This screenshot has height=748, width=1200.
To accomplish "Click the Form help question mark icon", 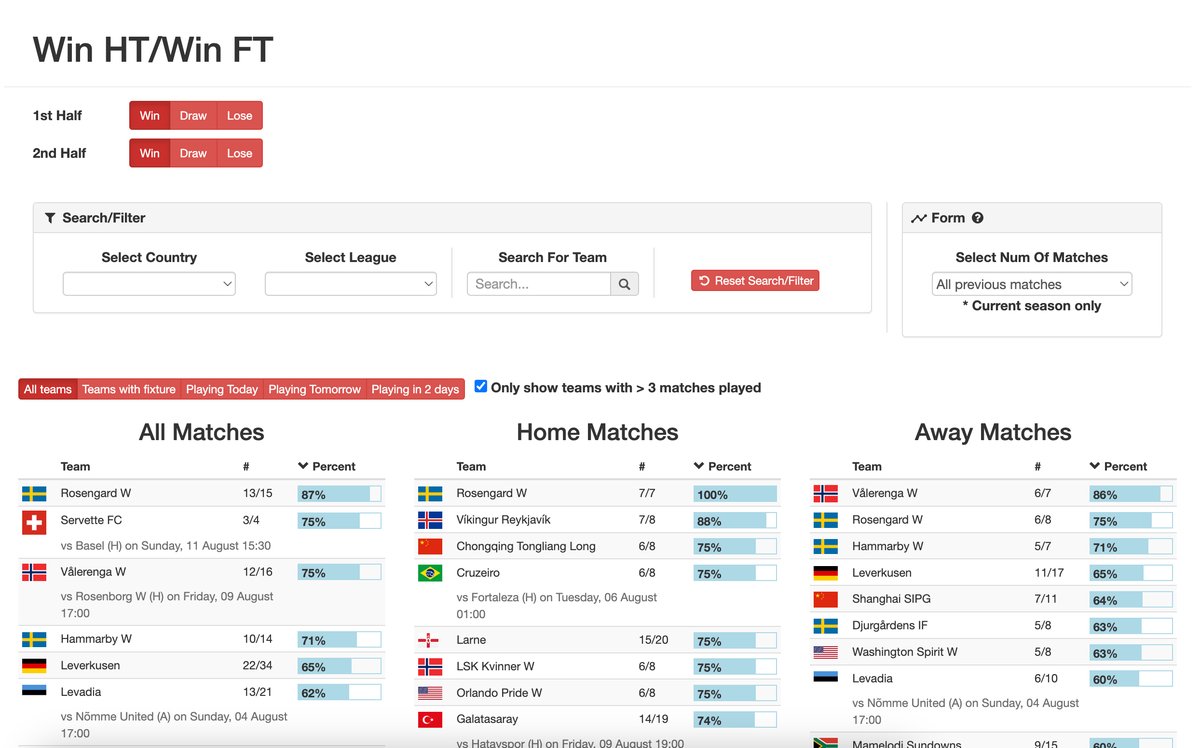I will point(977,218).
